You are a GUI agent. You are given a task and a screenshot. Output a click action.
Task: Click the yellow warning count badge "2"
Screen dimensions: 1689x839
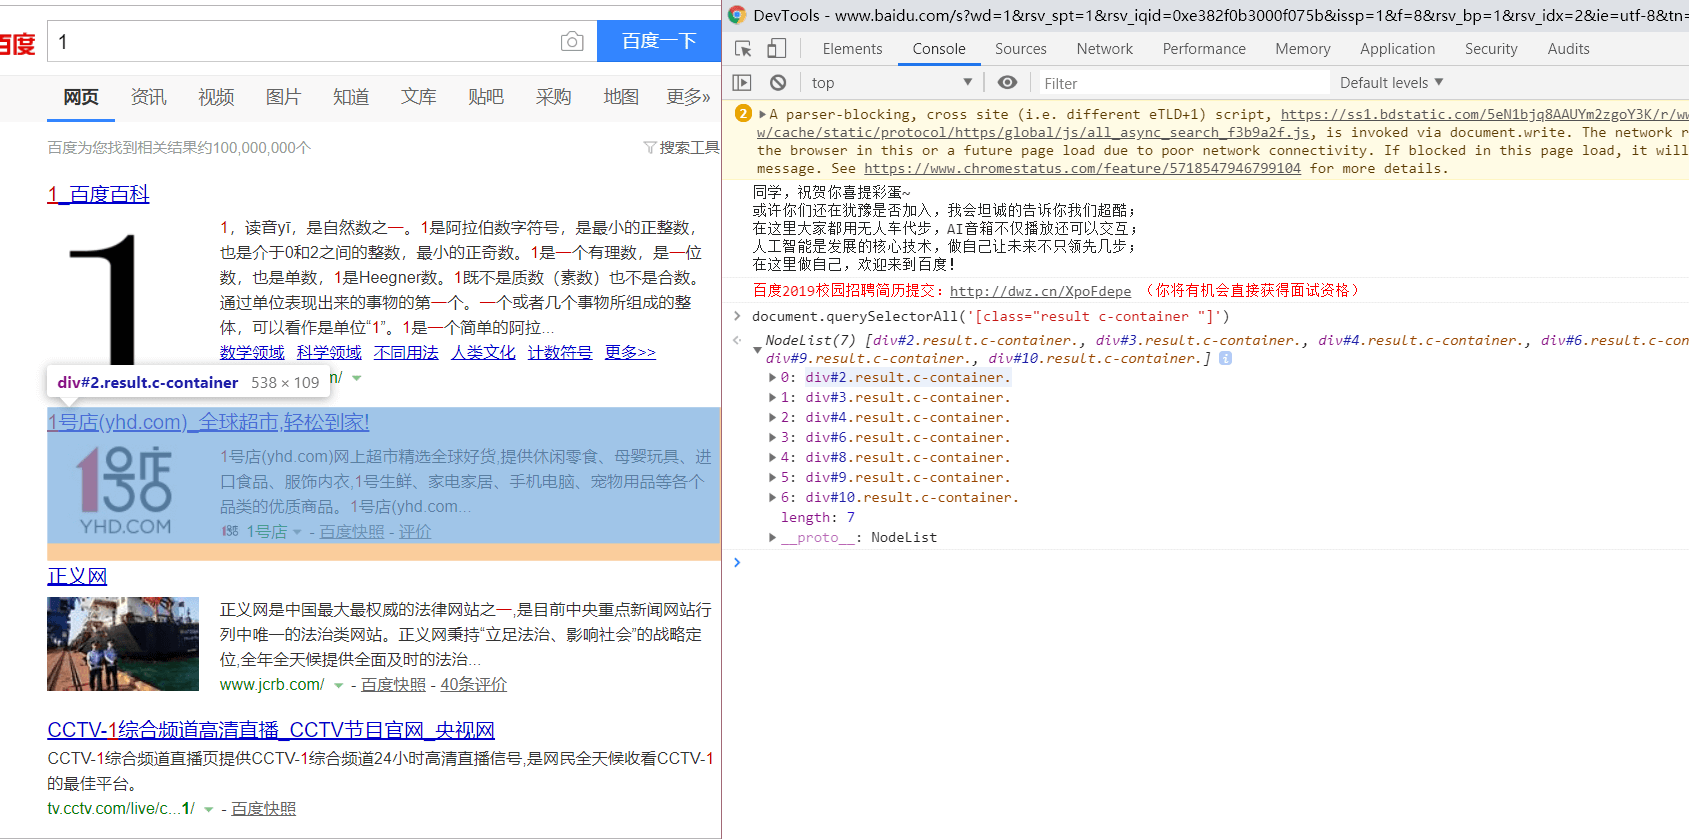(x=743, y=114)
